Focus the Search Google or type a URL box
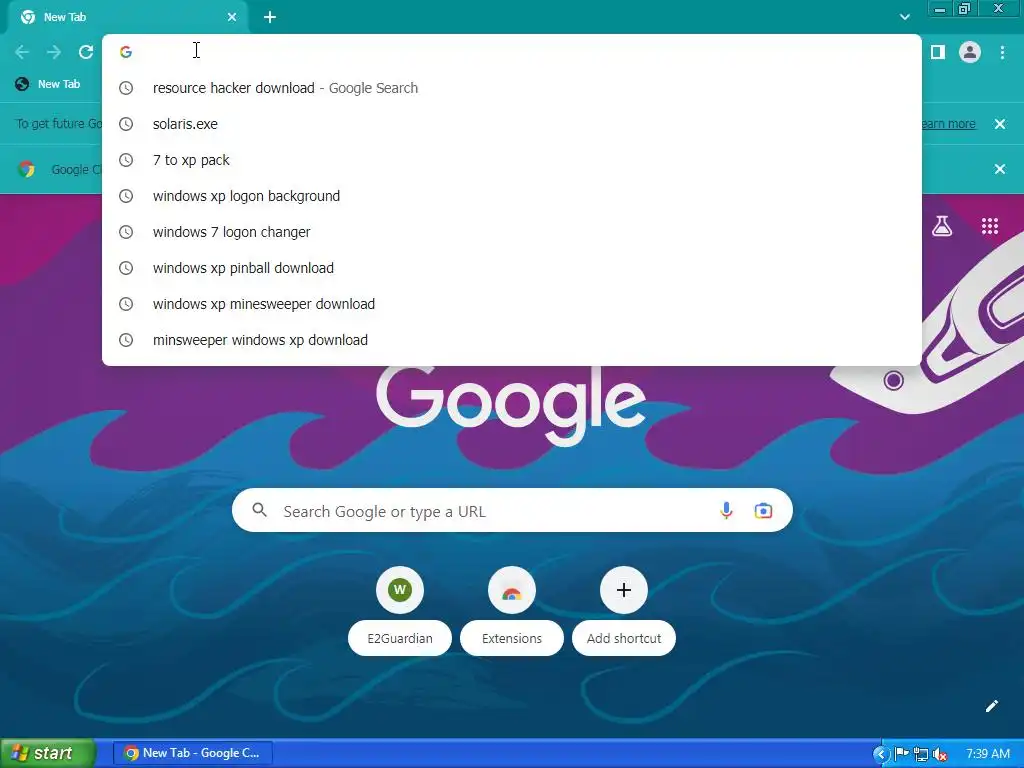This screenshot has height=768, width=1024. coord(512,511)
